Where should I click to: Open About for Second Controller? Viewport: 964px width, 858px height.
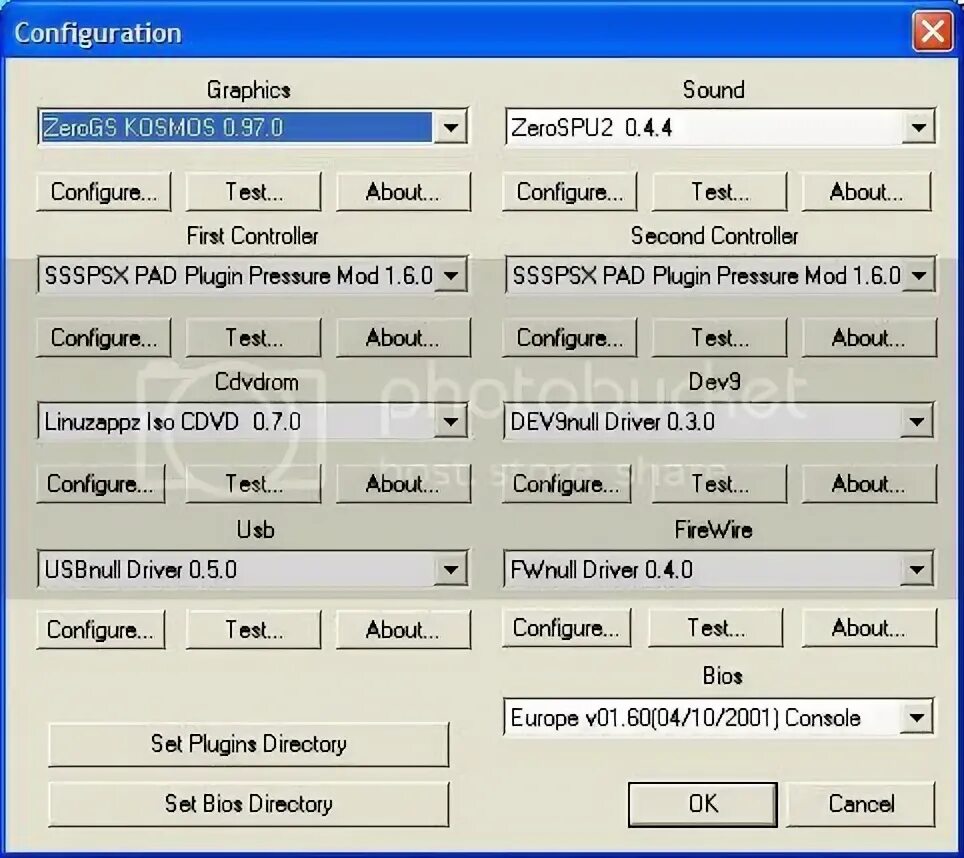click(x=869, y=337)
